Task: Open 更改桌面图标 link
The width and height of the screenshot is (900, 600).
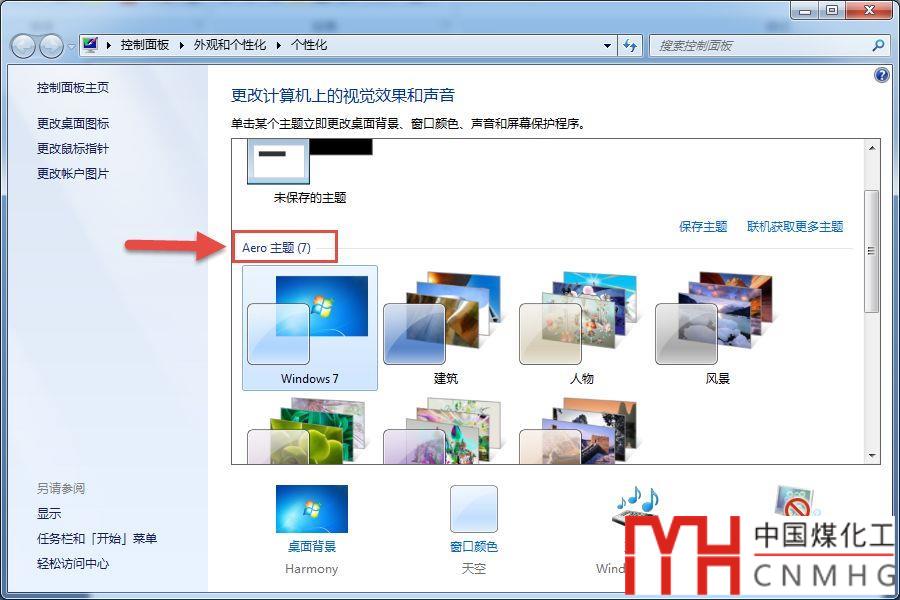Action: click(x=73, y=123)
